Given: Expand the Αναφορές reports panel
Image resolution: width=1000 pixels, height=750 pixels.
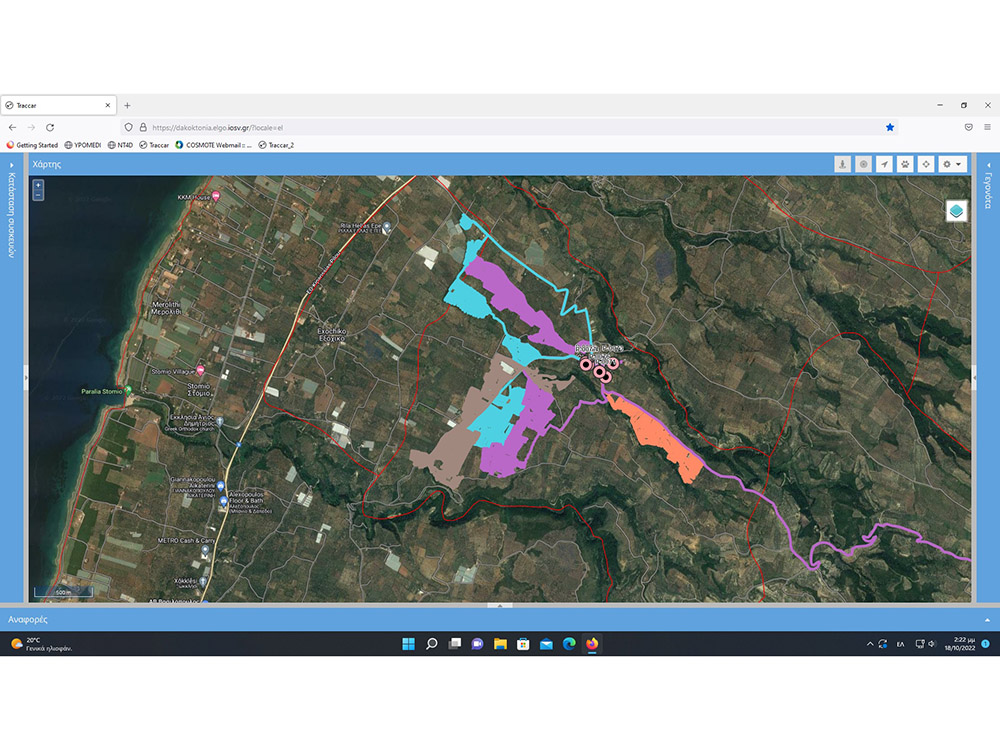Looking at the screenshot, I should (987, 620).
